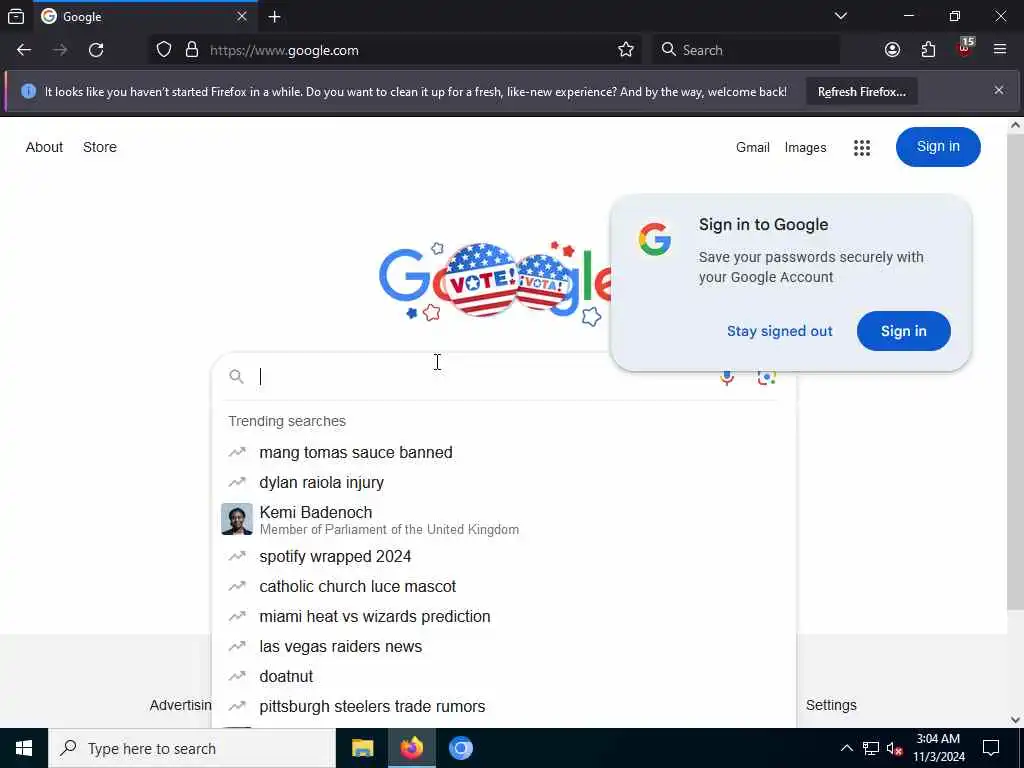
Task: Select suggestion doatnut
Action: (504, 677)
